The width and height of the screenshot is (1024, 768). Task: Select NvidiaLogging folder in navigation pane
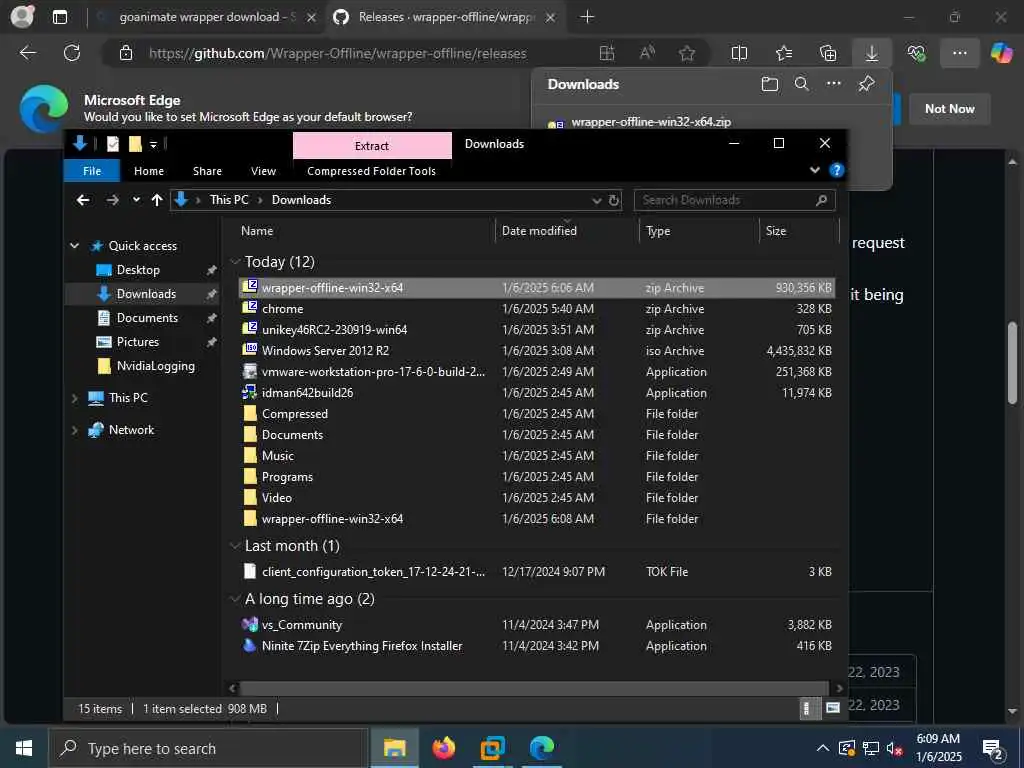click(x=155, y=366)
